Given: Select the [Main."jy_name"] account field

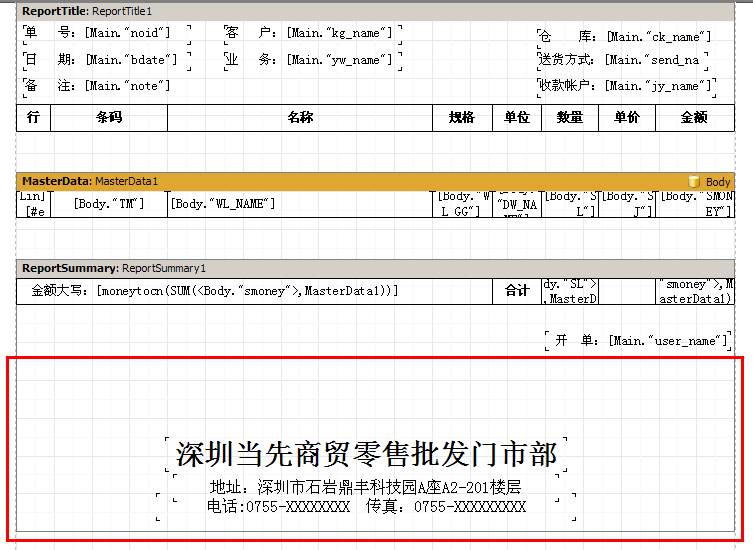Looking at the screenshot, I should point(626,86).
